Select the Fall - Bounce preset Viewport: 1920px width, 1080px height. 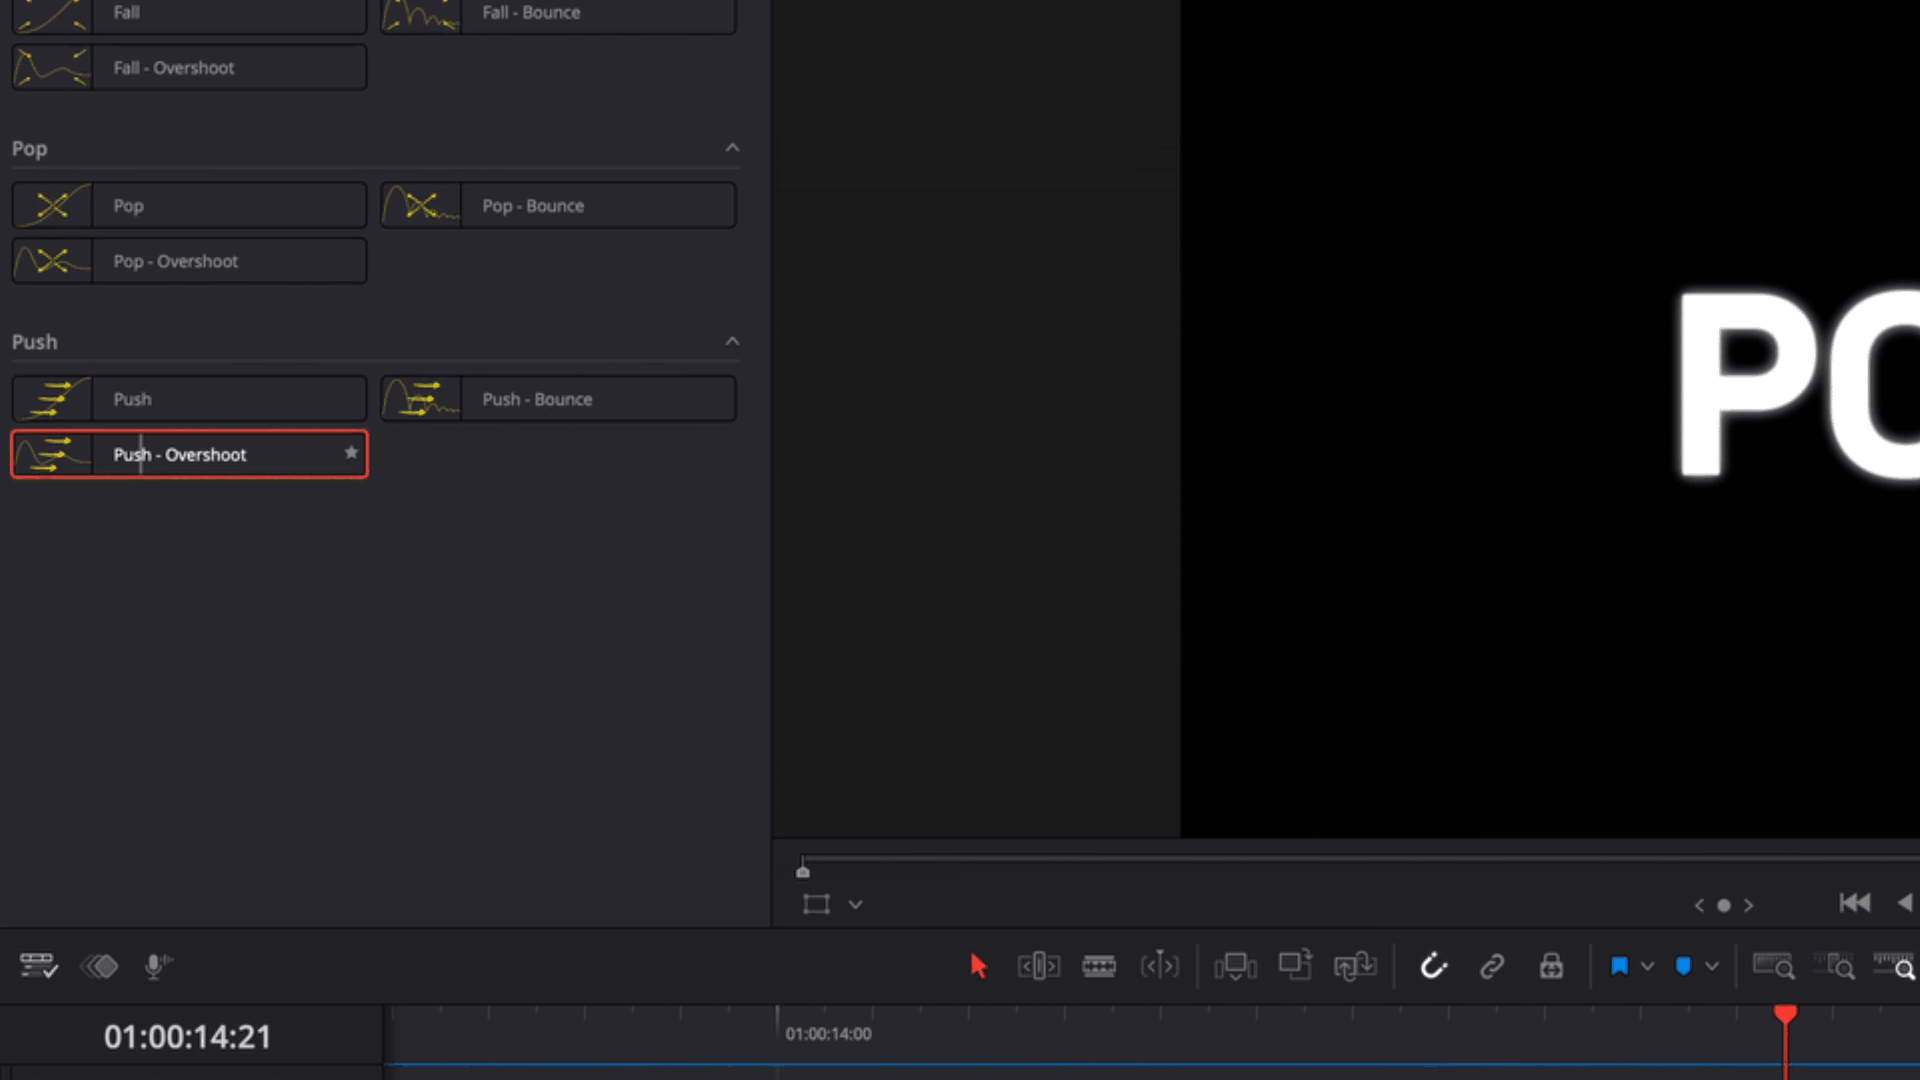click(558, 14)
